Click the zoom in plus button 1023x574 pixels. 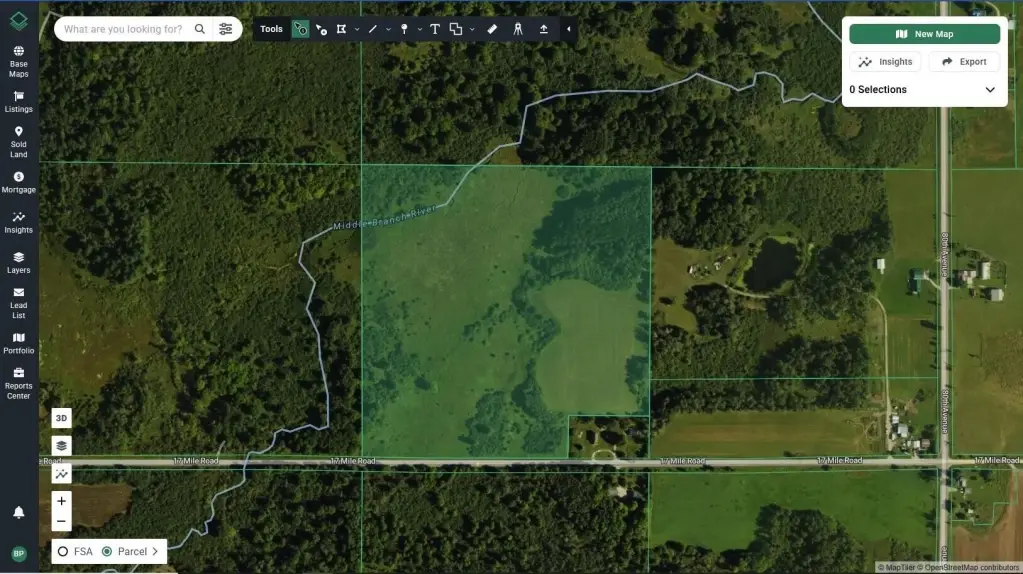(x=62, y=501)
